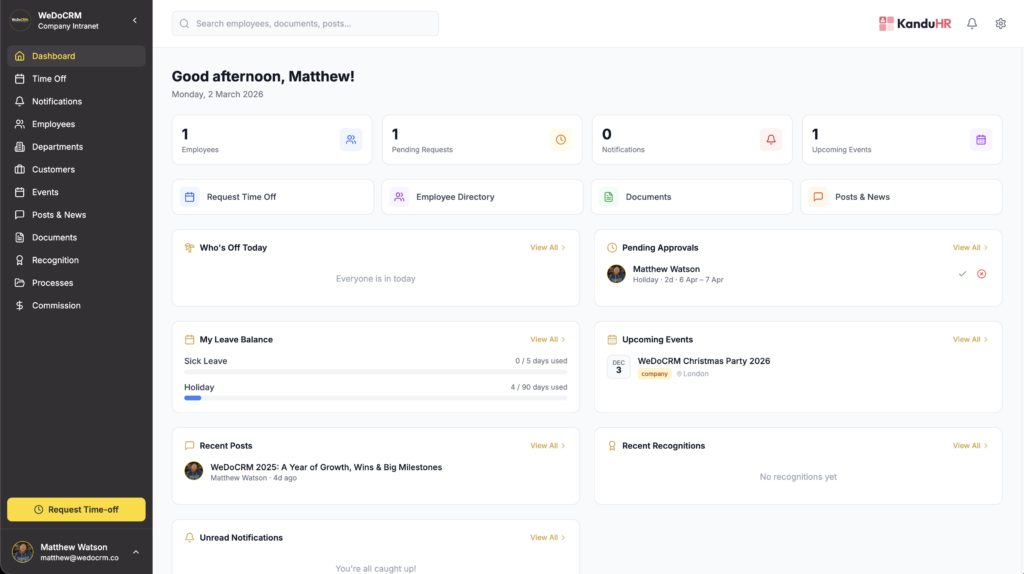Screen dimensions: 1024x574
Task: Click the search employees input field
Action: pyautogui.click(x=305, y=23)
